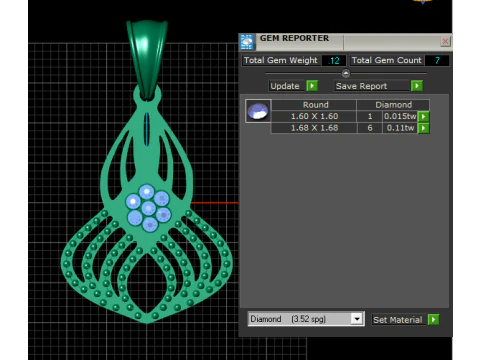The image size is (480, 360).
Task: Select the 1.60 X 1.60 size cell
Action: click(x=314, y=116)
